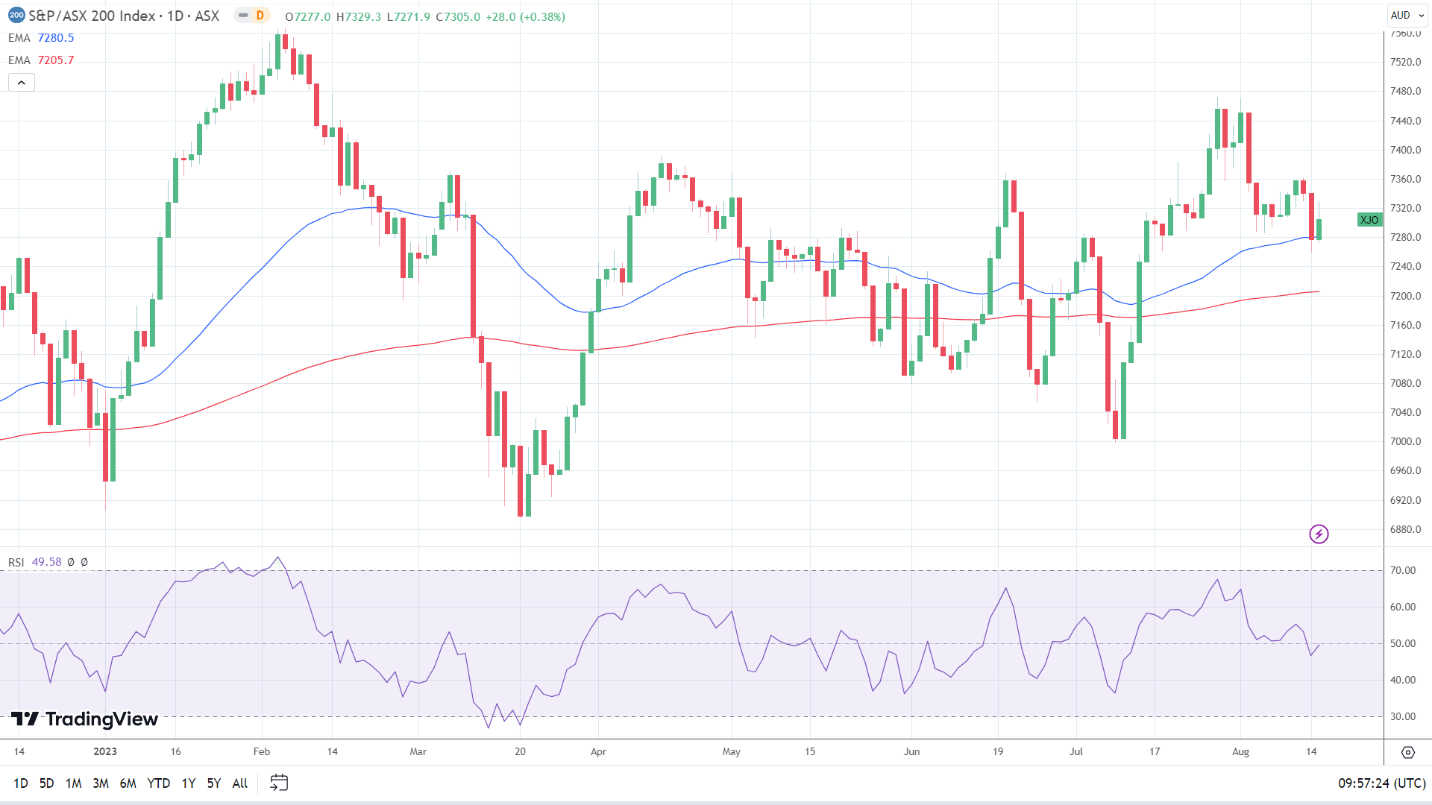Click the green XJO price label
This screenshot has height=805, width=1432.
tap(1370, 220)
